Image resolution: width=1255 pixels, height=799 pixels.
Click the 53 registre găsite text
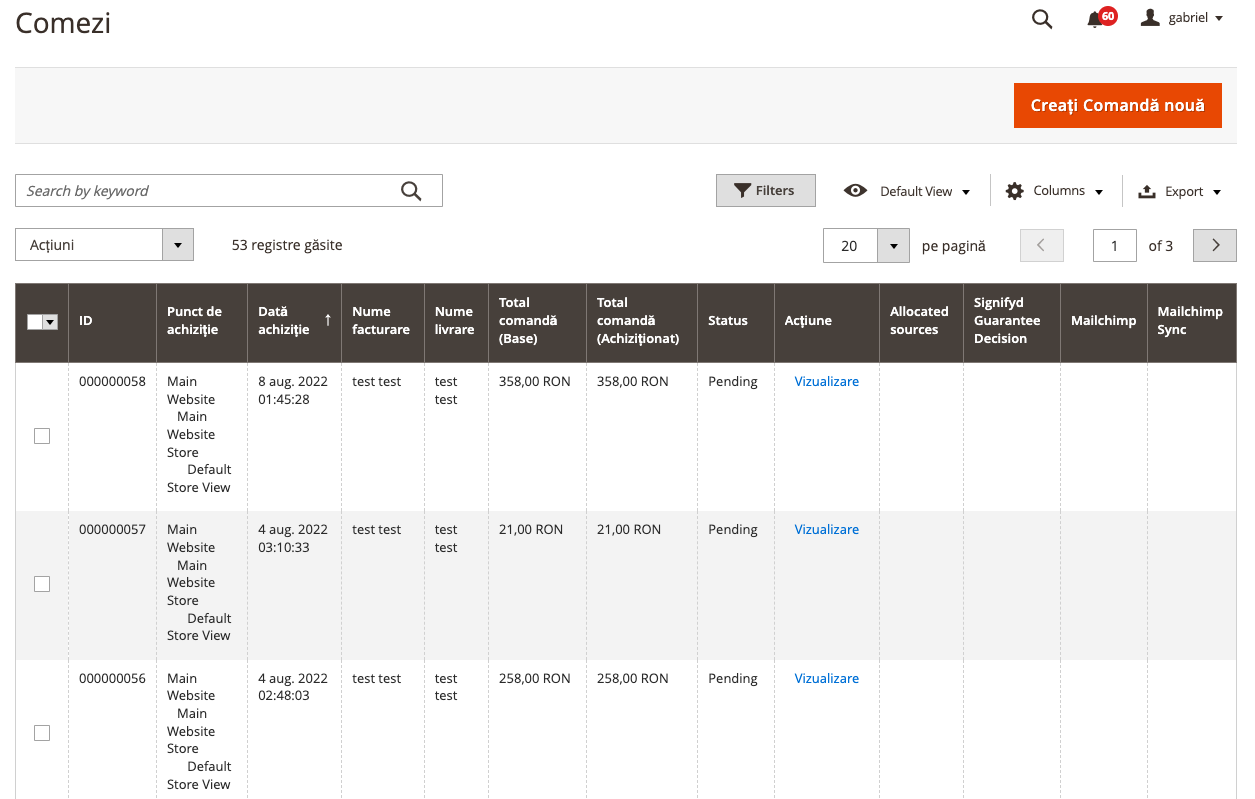tap(287, 245)
